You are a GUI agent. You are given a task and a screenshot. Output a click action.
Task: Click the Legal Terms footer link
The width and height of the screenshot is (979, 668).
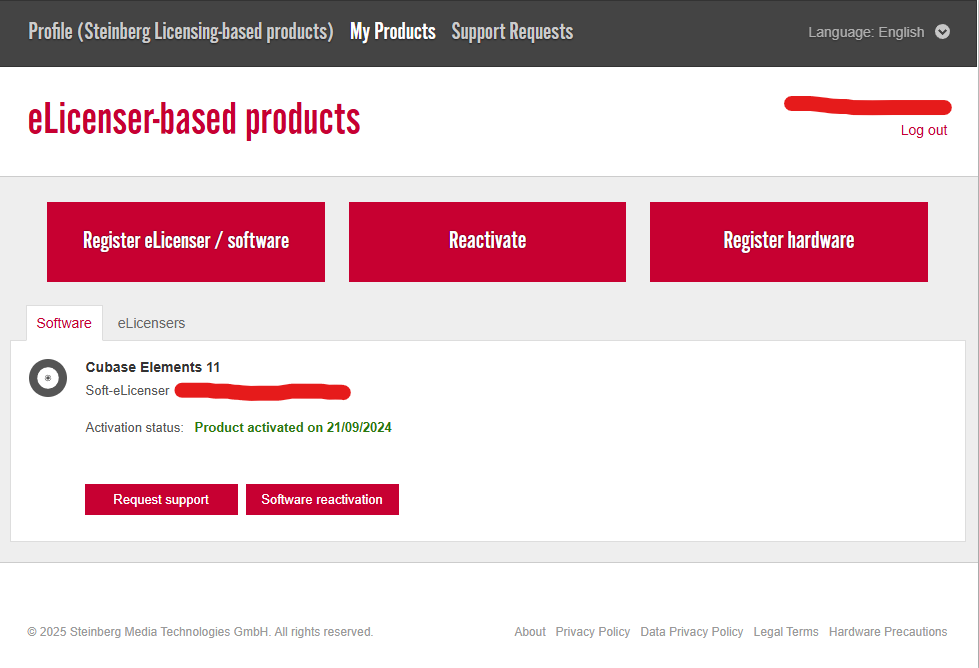coord(786,632)
